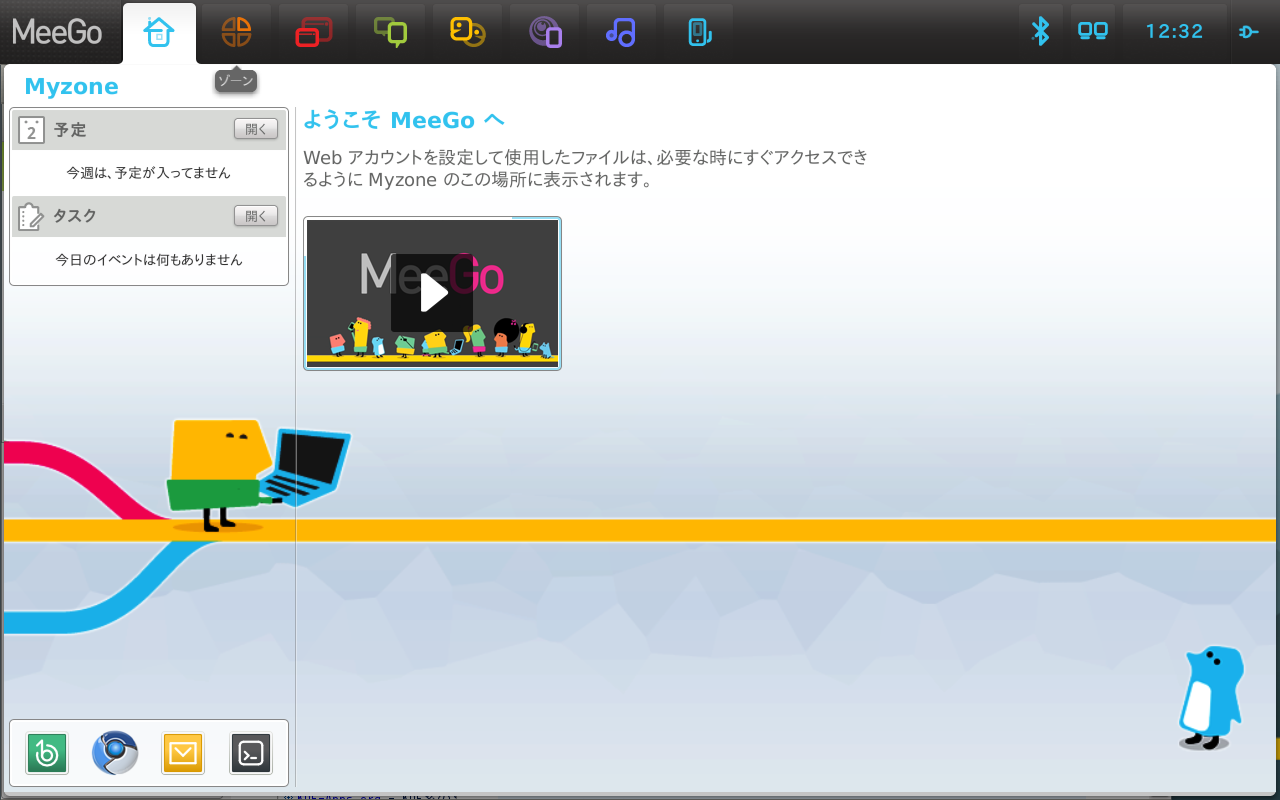Launch the Terminal from favorites
This screenshot has width=1280, height=800.
pyautogui.click(x=251, y=753)
